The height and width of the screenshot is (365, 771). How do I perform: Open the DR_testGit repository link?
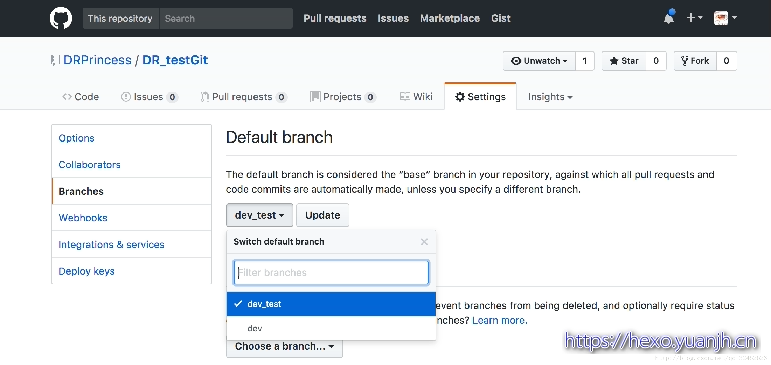point(175,60)
